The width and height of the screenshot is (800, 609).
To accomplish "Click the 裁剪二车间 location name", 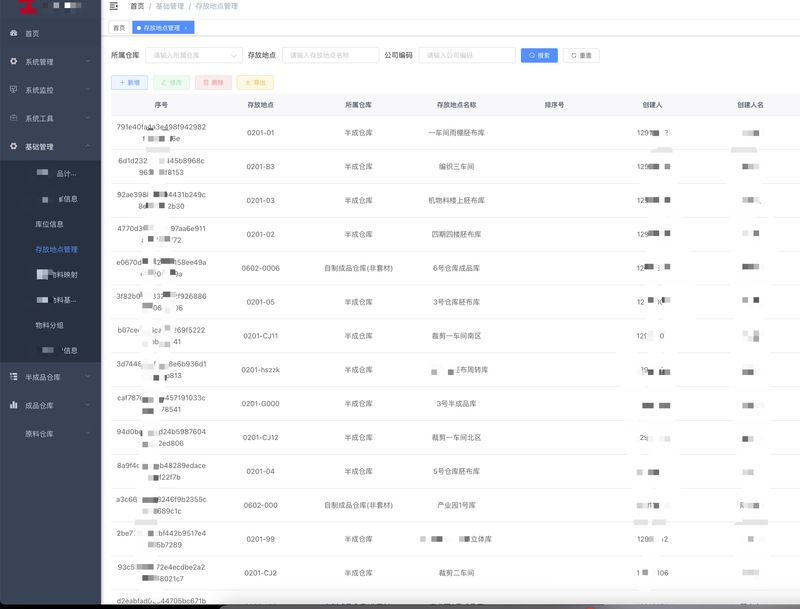I will [x=457, y=573].
